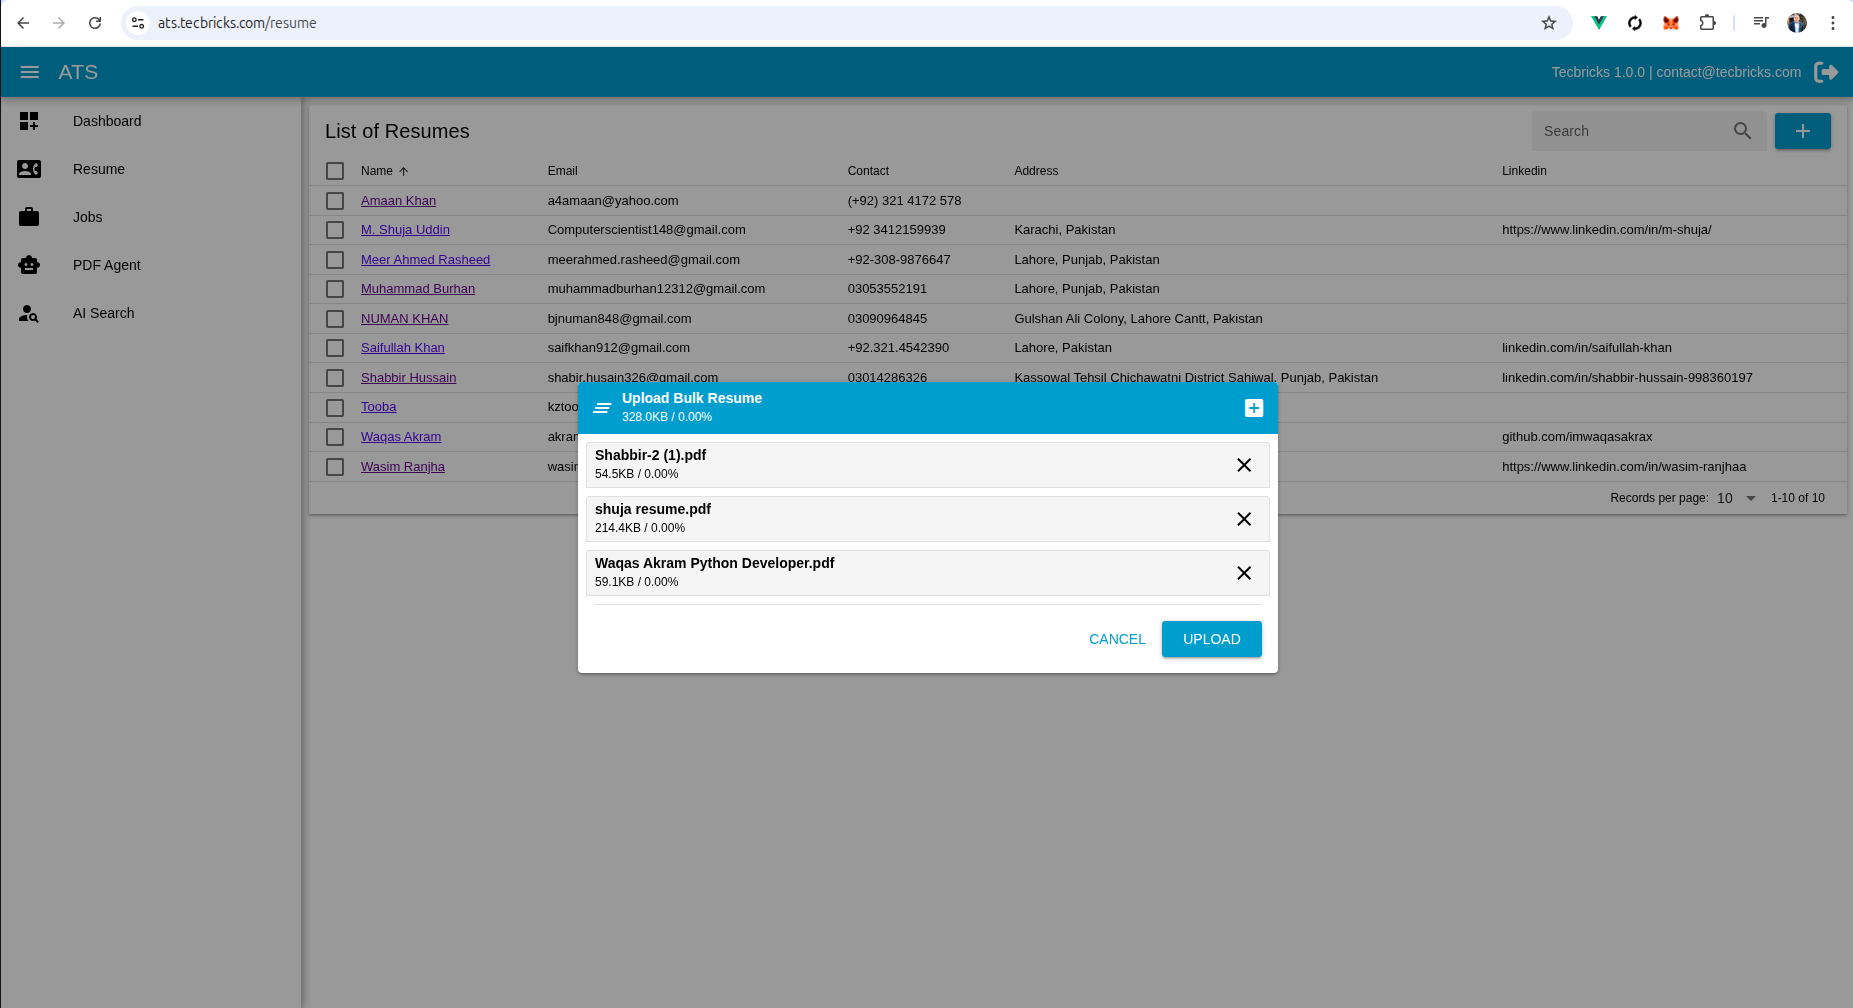Click the Linkedin column header
1853x1008 pixels.
[1524, 171]
